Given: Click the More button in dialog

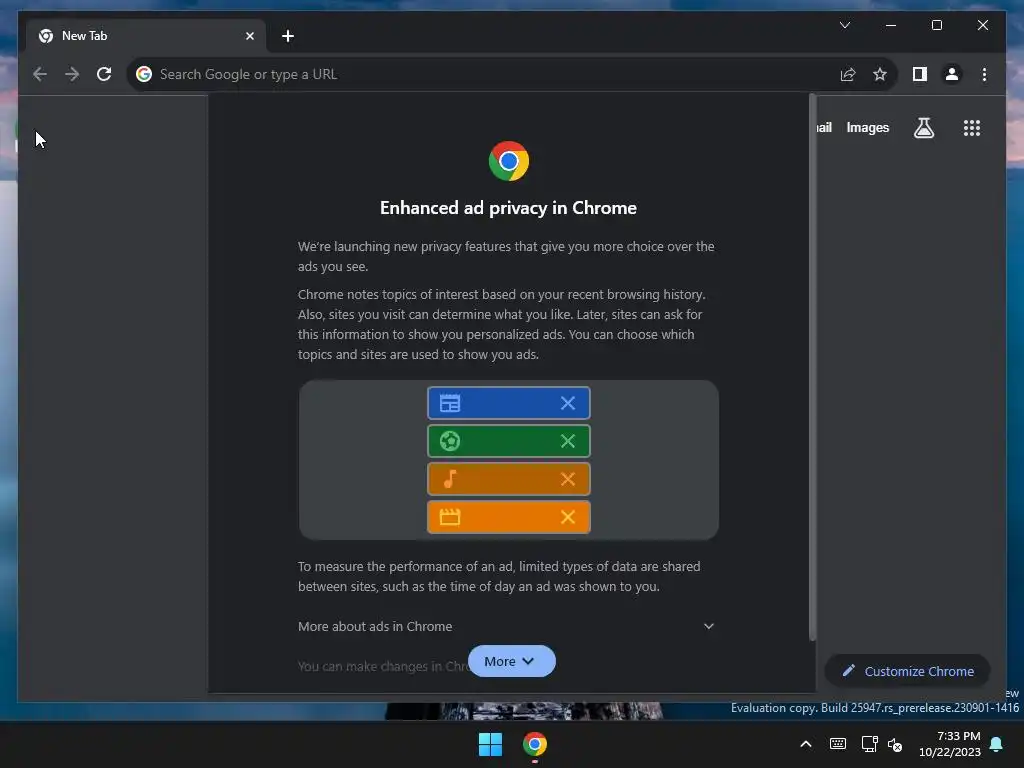Looking at the screenshot, I should tap(511, 661).
